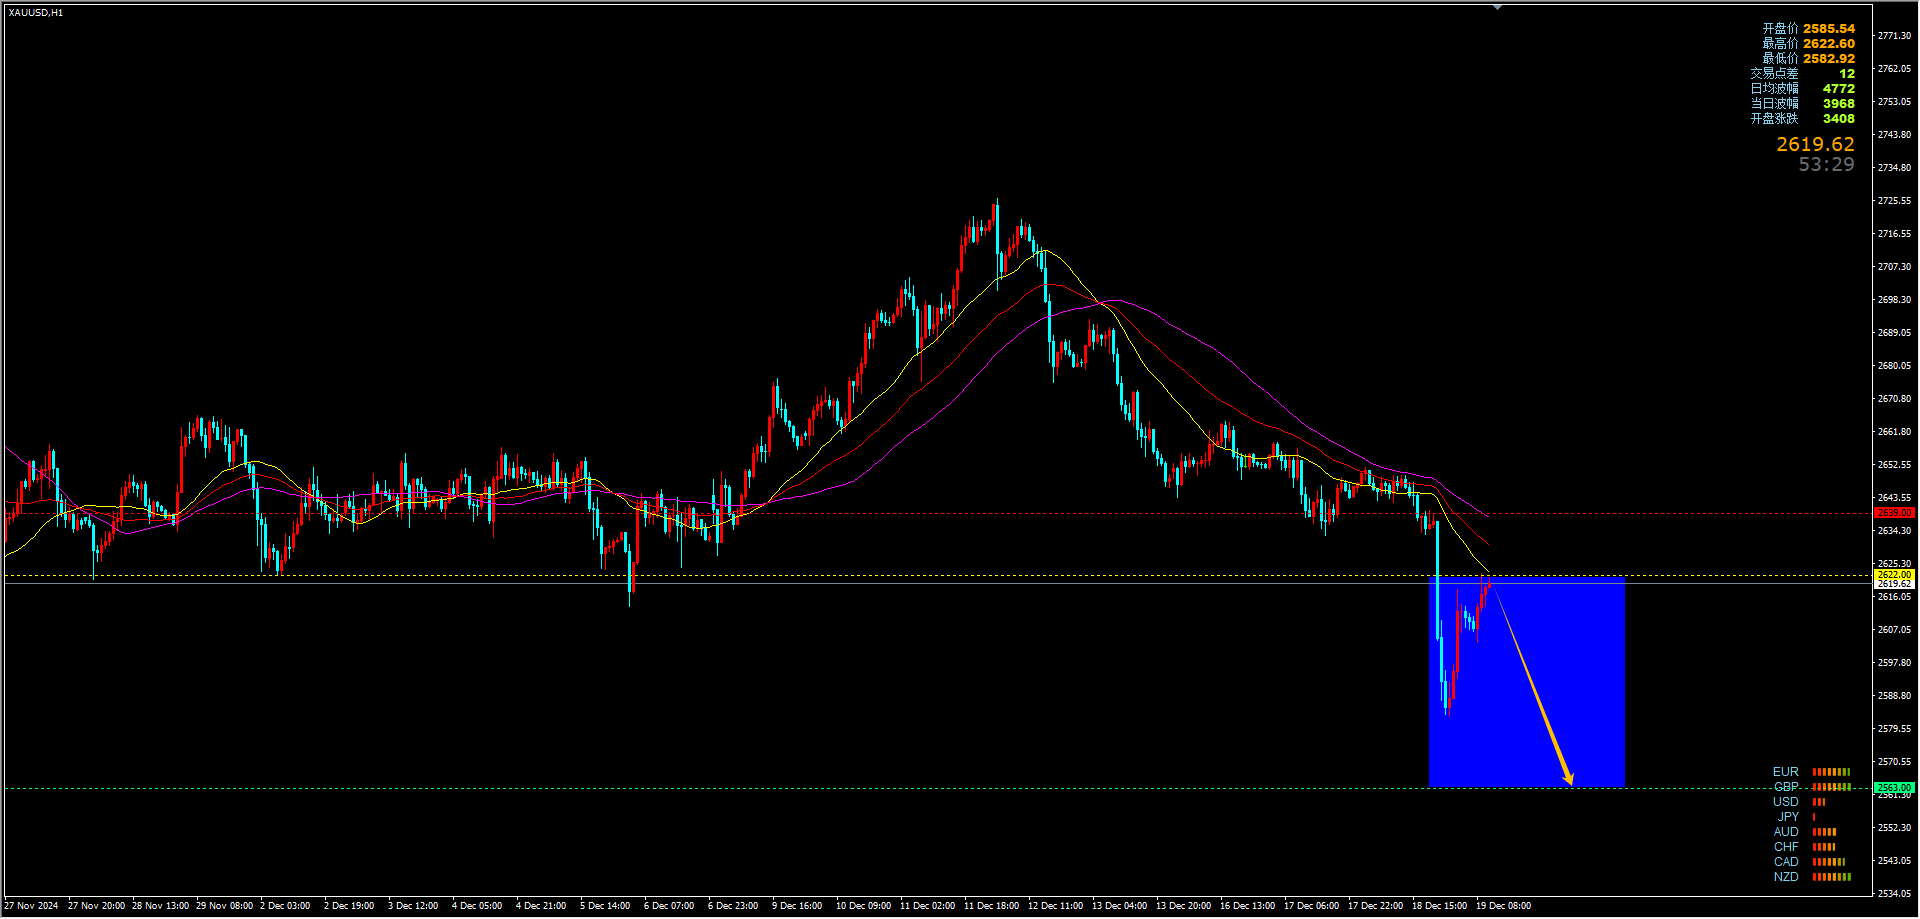1920x919 pixels.
Task: Select the highest price value 2622.60
Action: click(1829, 44)
